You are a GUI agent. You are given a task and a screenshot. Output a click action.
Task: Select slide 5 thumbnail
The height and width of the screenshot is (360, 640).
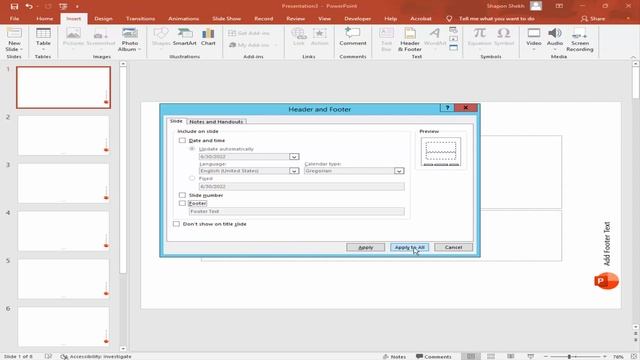coord(64,279)
